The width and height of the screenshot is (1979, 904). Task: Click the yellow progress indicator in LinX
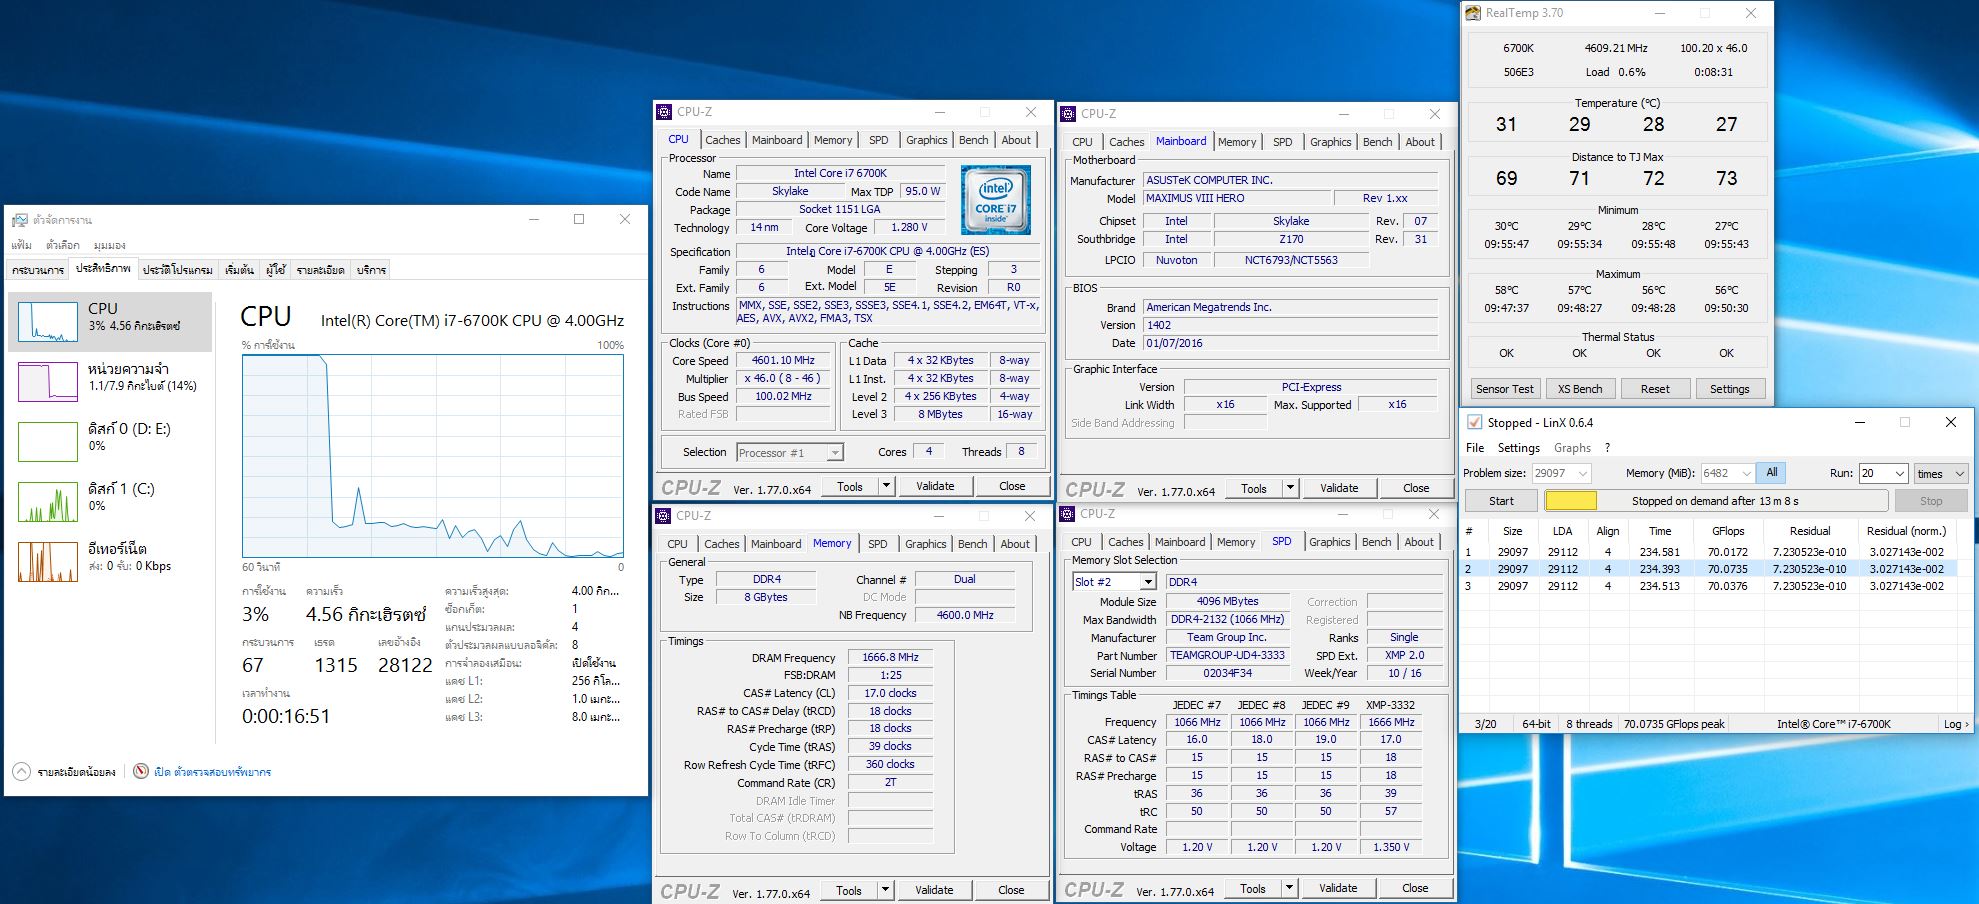(1570, 501)
